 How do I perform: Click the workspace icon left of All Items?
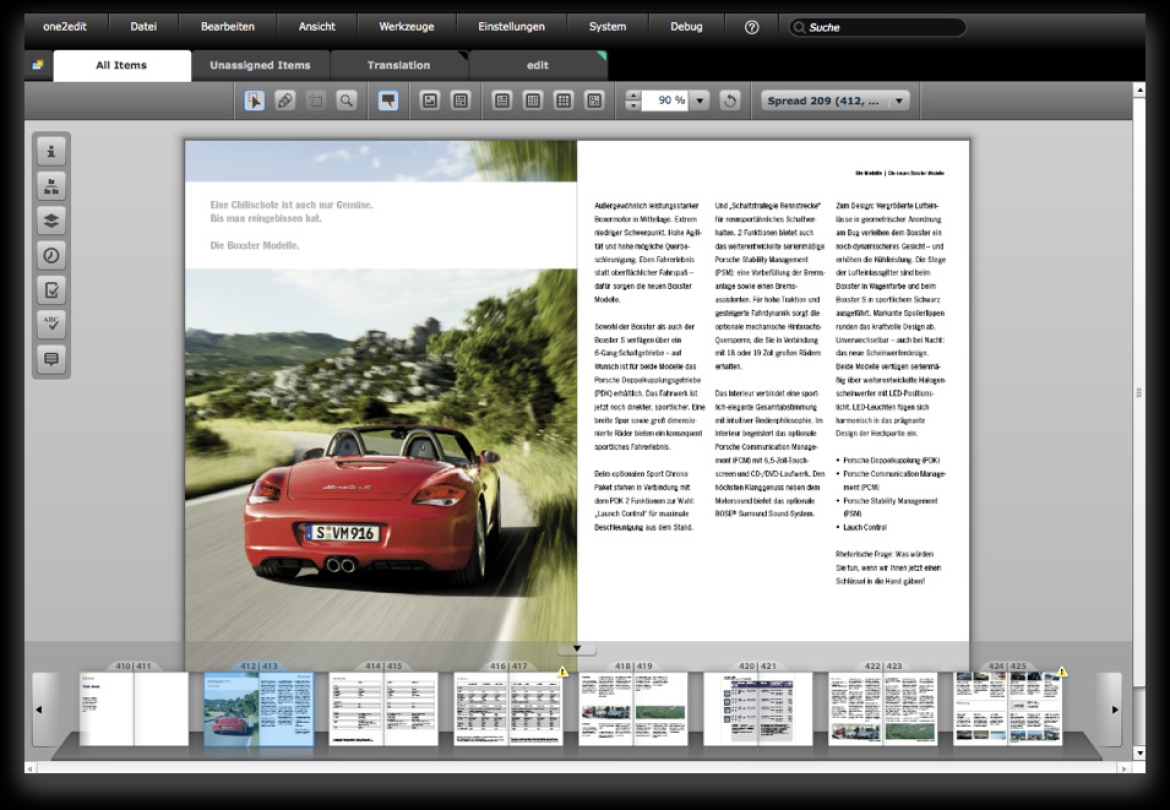[38, 66]
